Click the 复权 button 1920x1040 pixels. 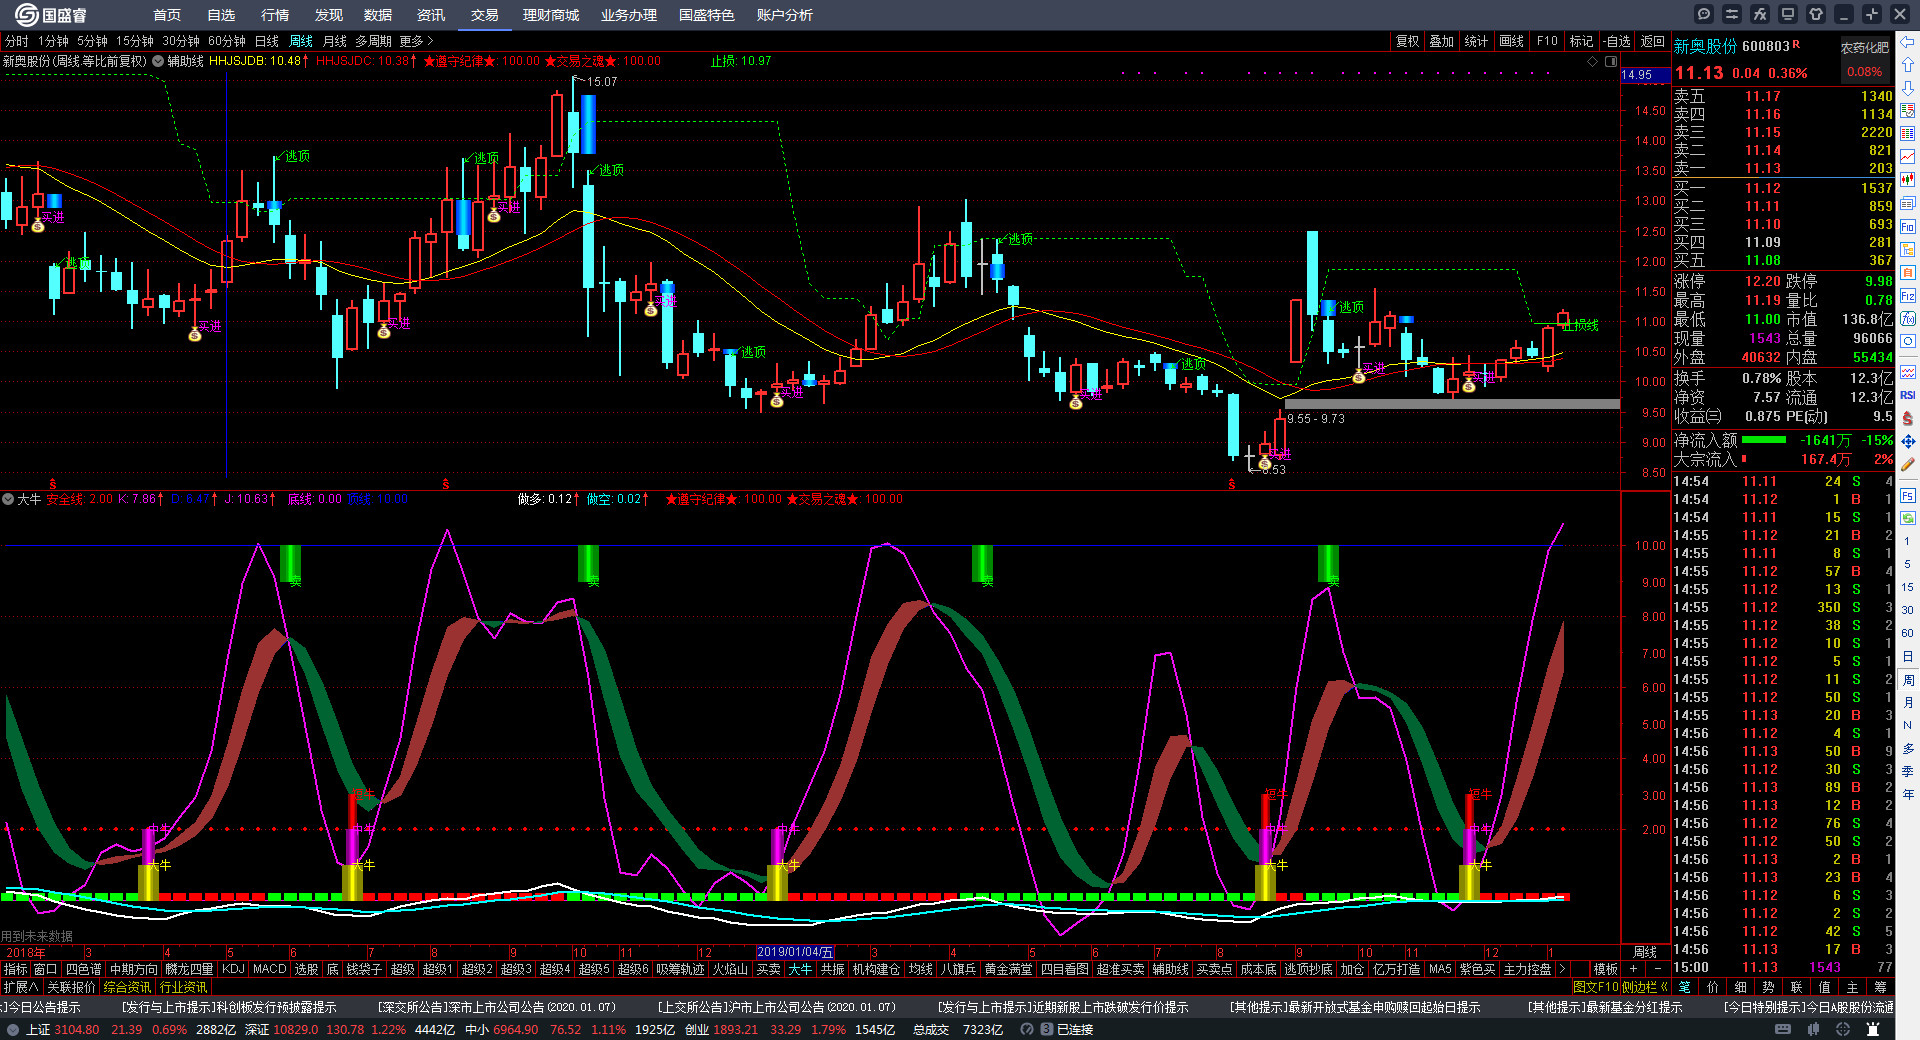1408,41
